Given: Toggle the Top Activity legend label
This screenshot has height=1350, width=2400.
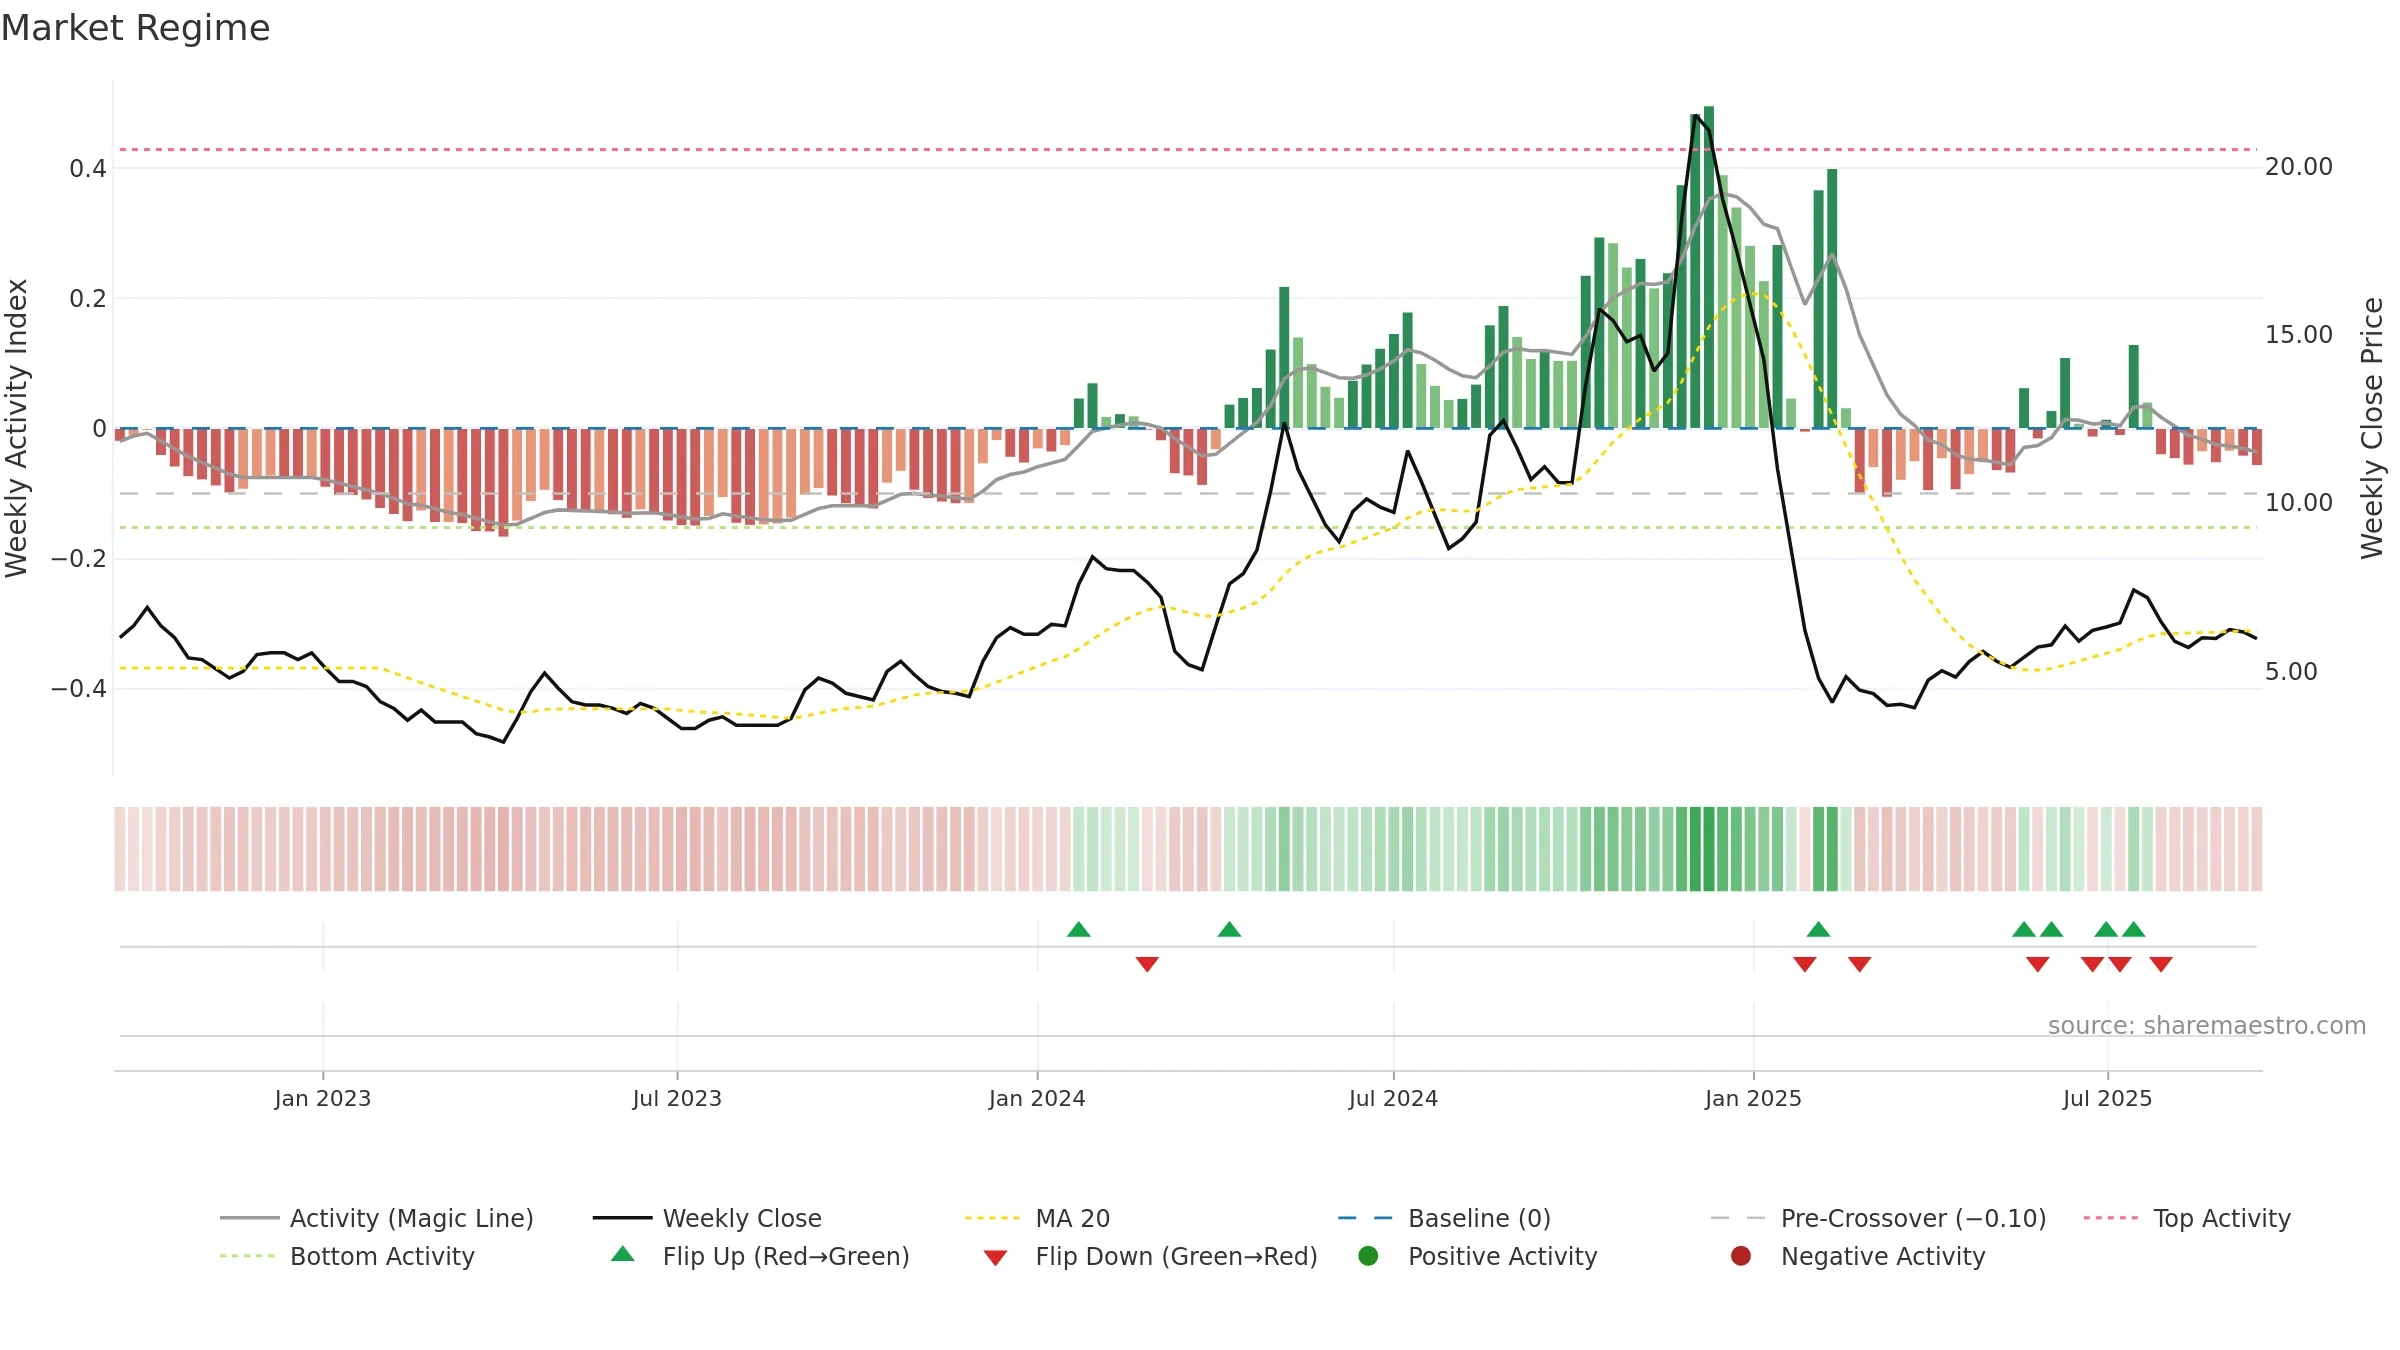Looking at the screenshot, I should 2222,1218.
